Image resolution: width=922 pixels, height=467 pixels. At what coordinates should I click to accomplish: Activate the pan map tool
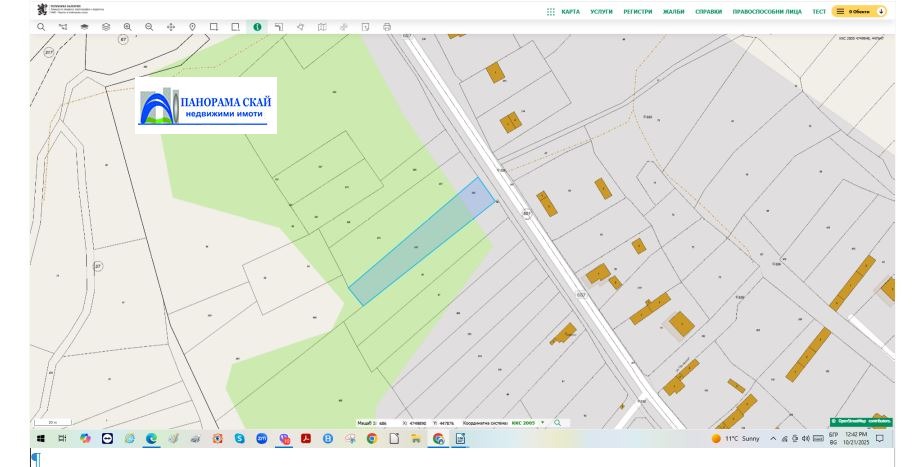click(170, 26)
